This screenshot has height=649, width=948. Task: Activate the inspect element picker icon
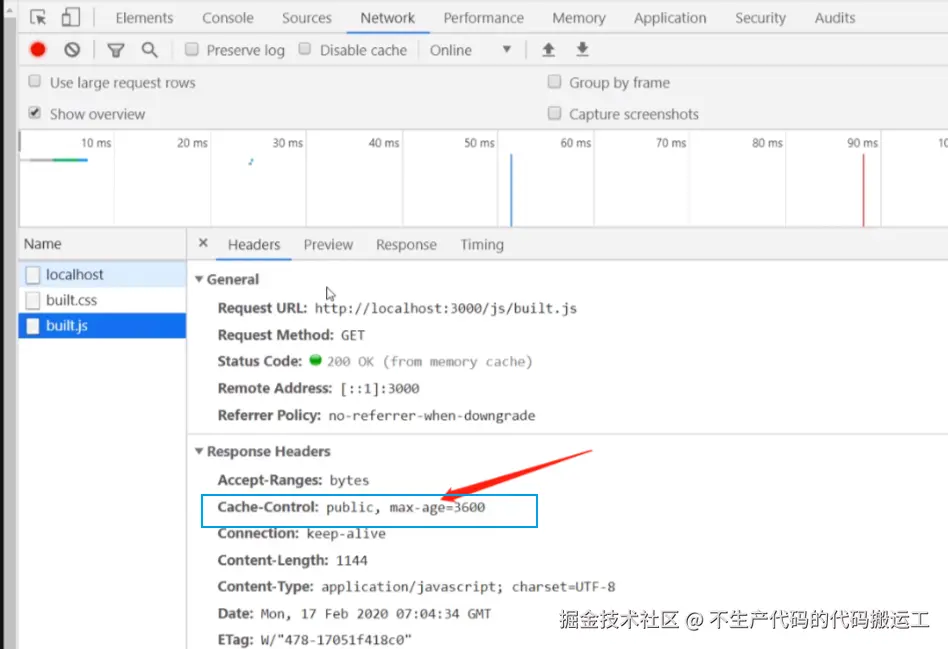[x=38, y=18]
